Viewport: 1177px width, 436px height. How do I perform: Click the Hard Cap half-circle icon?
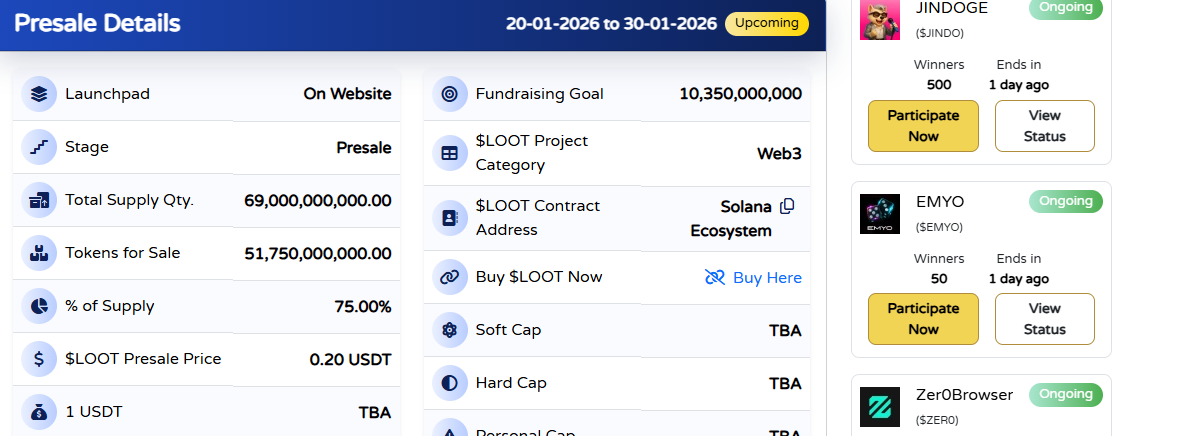point(450,383)
